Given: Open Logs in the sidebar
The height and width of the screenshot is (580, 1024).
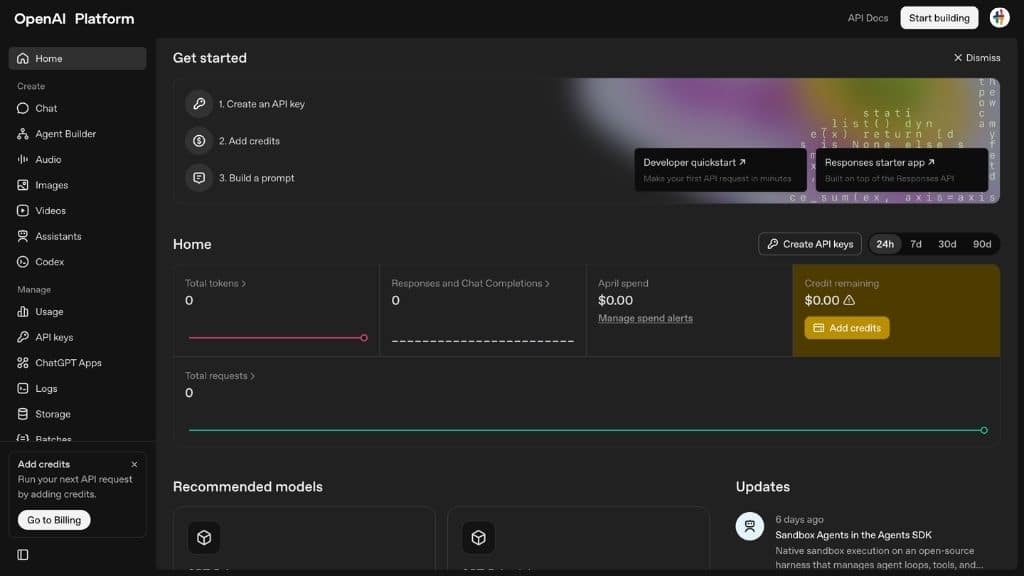Looking at the screenshot, I should tap(77, 388).
